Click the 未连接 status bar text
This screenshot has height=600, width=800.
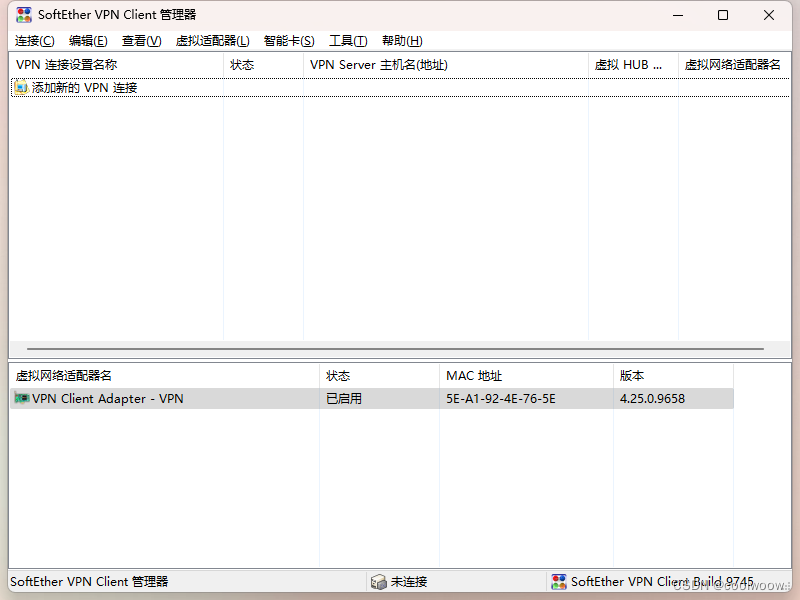409,582
